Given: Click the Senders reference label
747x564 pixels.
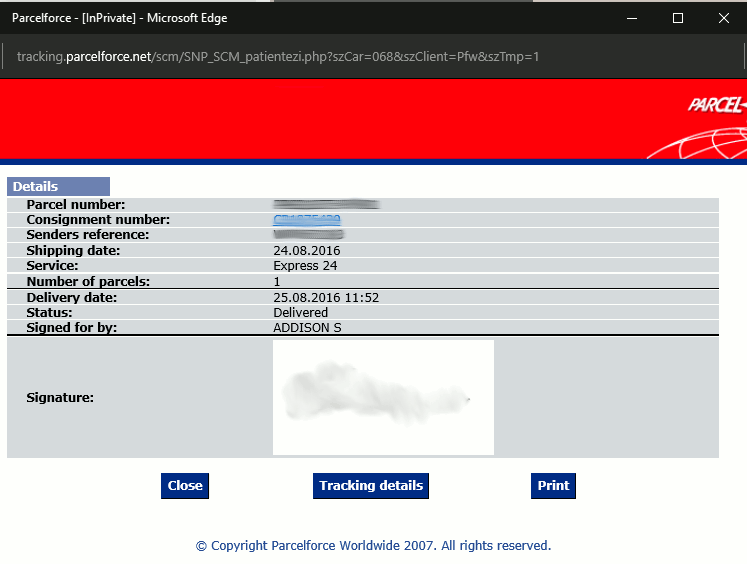Looking at the screenshot, I should [88, 234].
